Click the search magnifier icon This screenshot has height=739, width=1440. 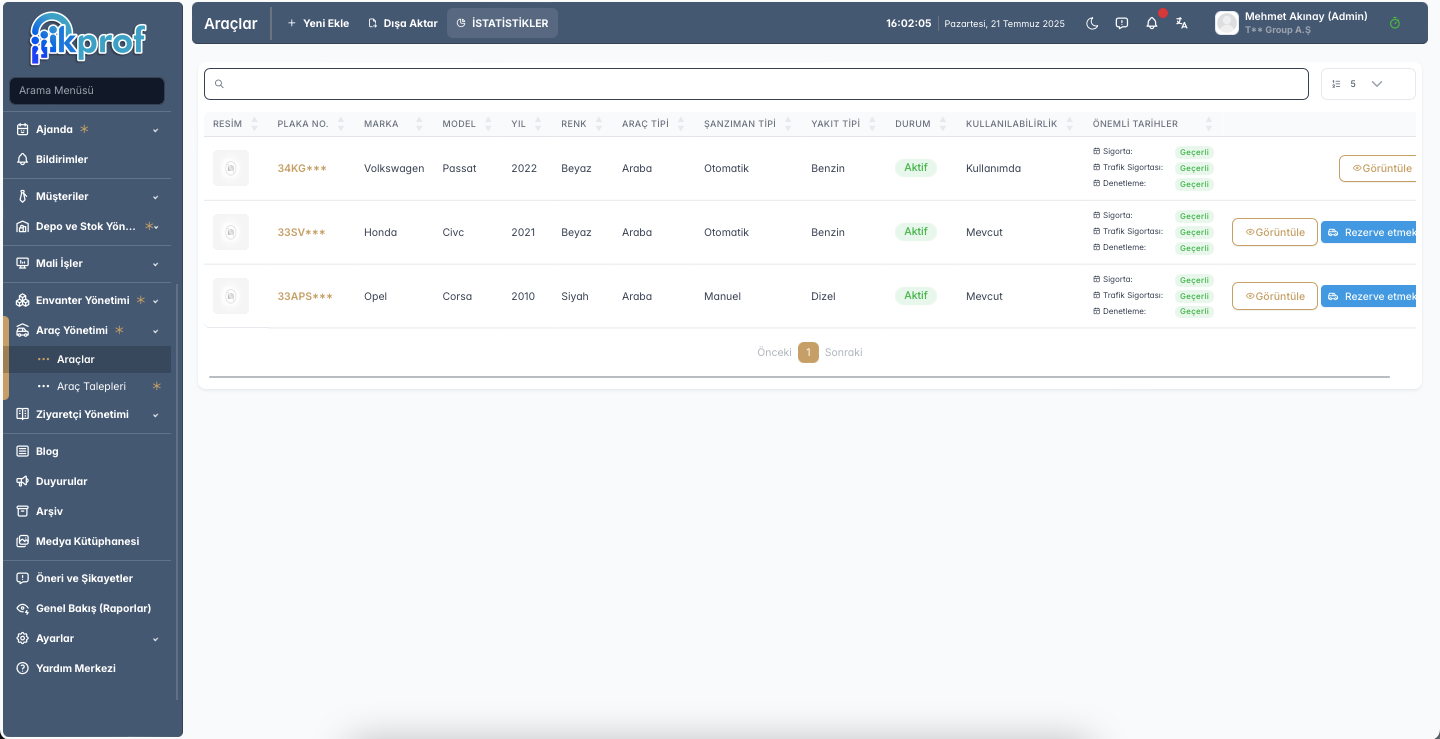coord(219,84)
